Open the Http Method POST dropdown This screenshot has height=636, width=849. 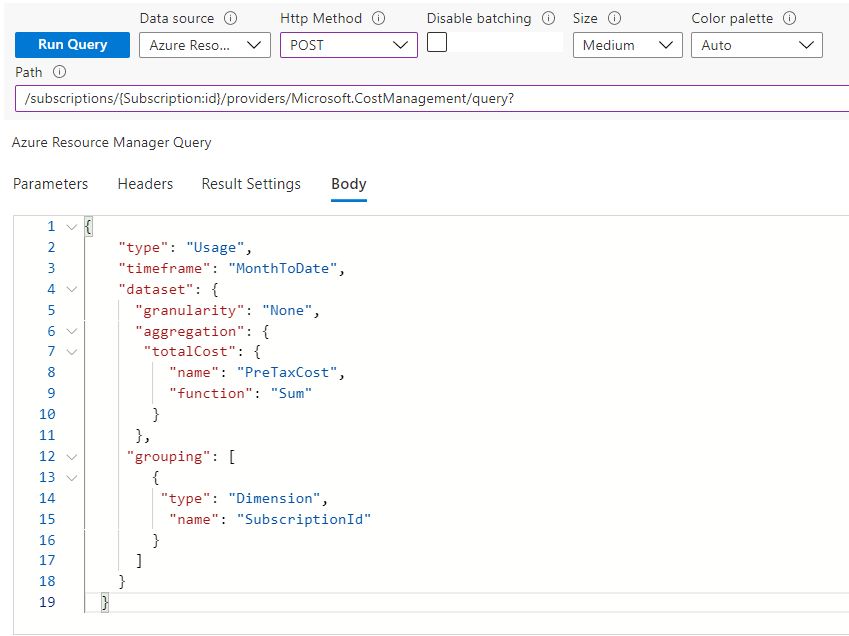tap(349, 45)
